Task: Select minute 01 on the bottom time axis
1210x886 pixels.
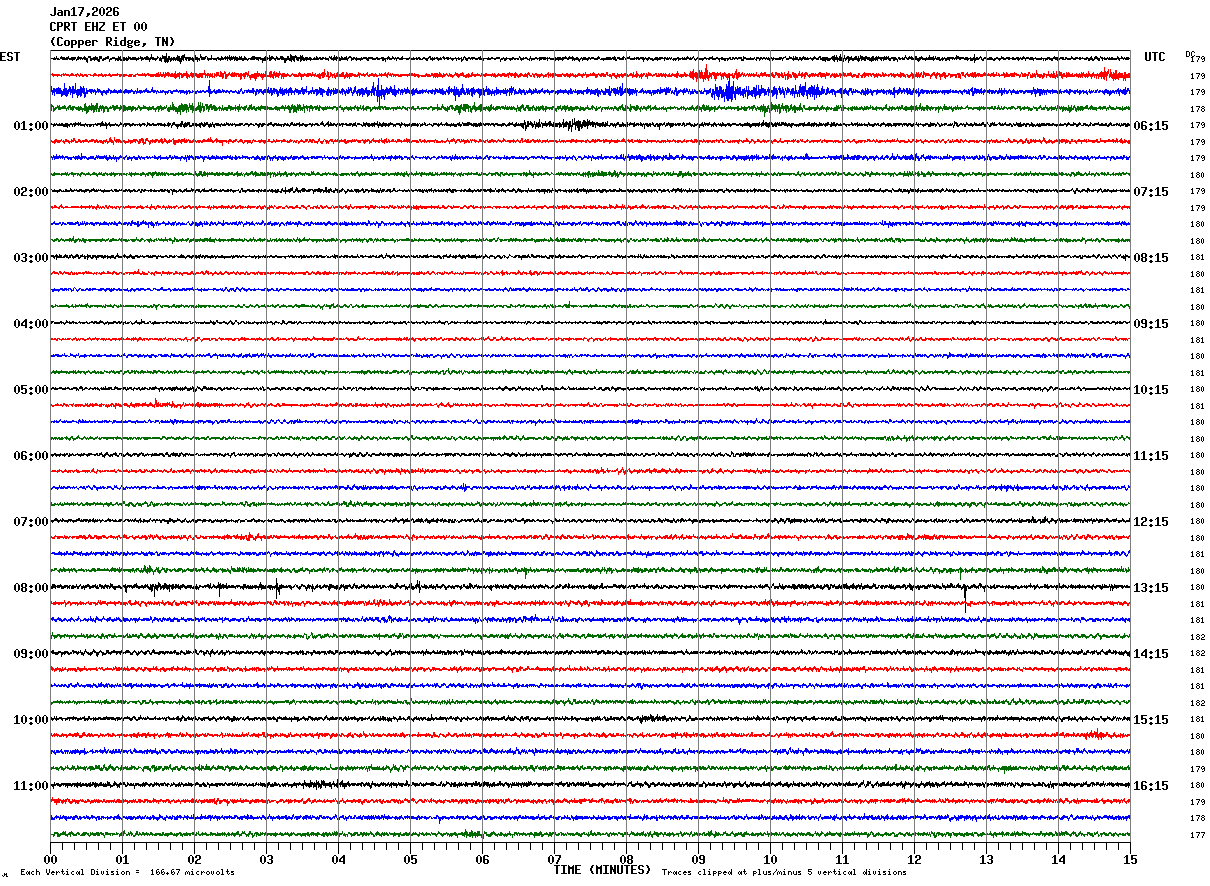Action: (x=122, y=859)
